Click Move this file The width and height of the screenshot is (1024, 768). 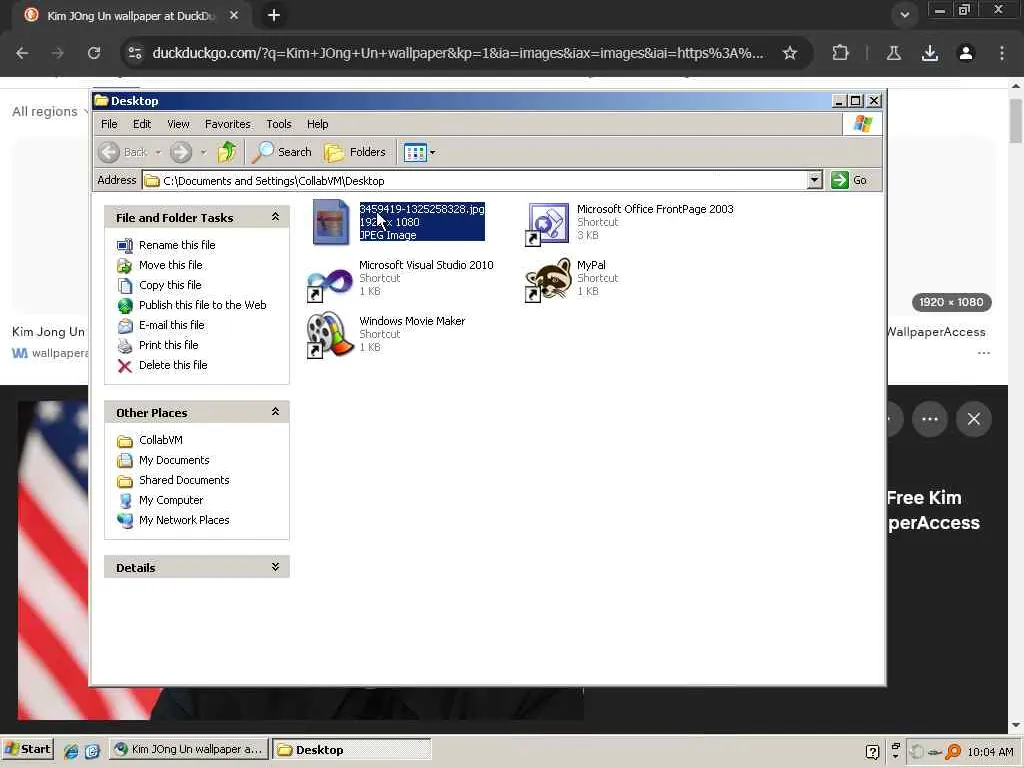[170, 265]
